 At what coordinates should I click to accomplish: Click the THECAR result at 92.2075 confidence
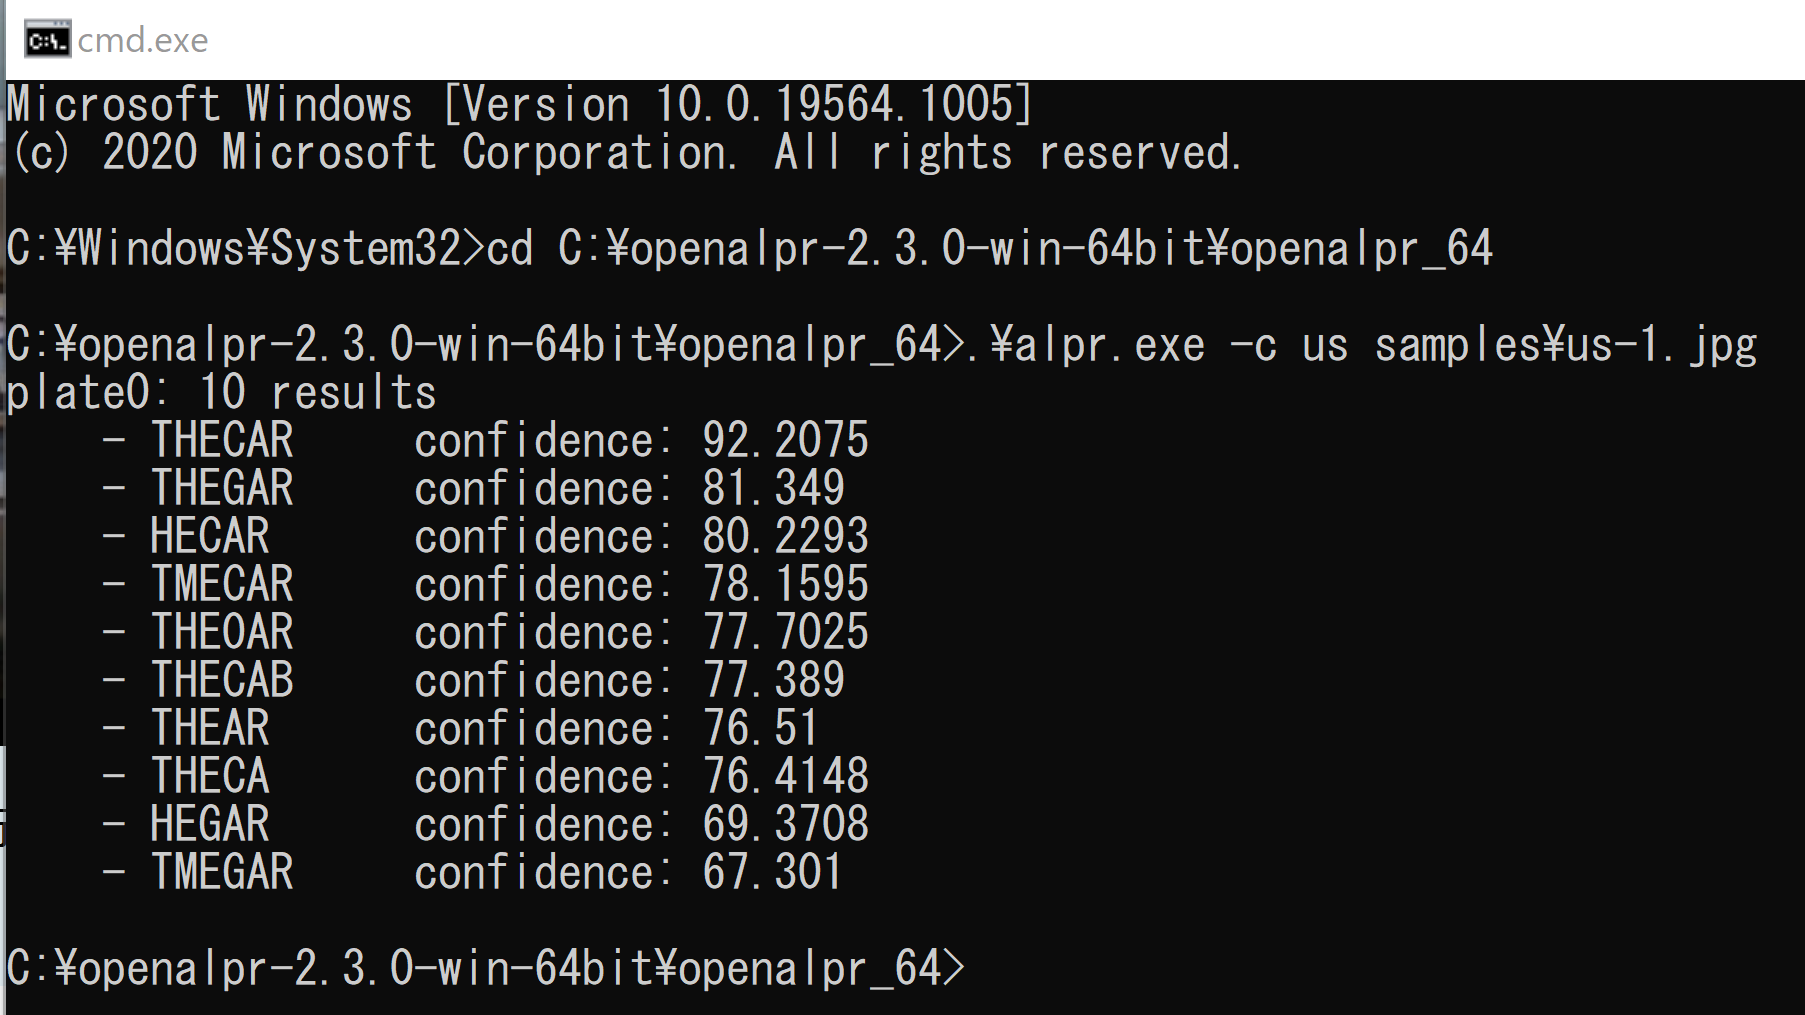tap(485, 440)
